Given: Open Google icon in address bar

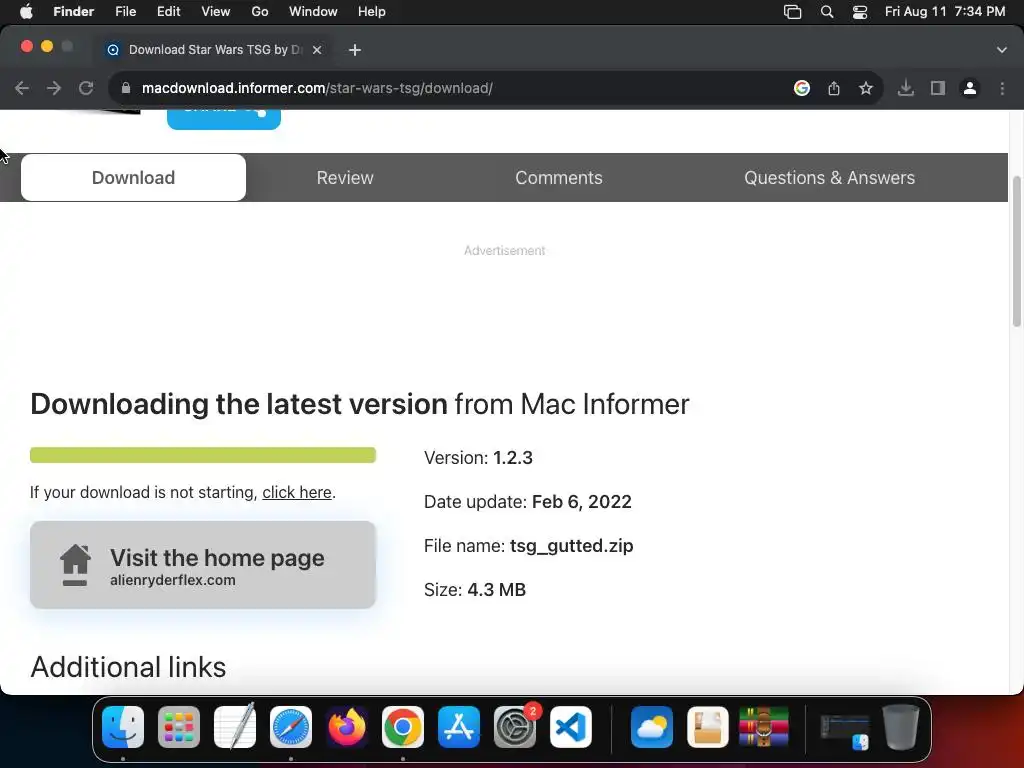Looking at the screenshot, I should (x=802, y=88).
